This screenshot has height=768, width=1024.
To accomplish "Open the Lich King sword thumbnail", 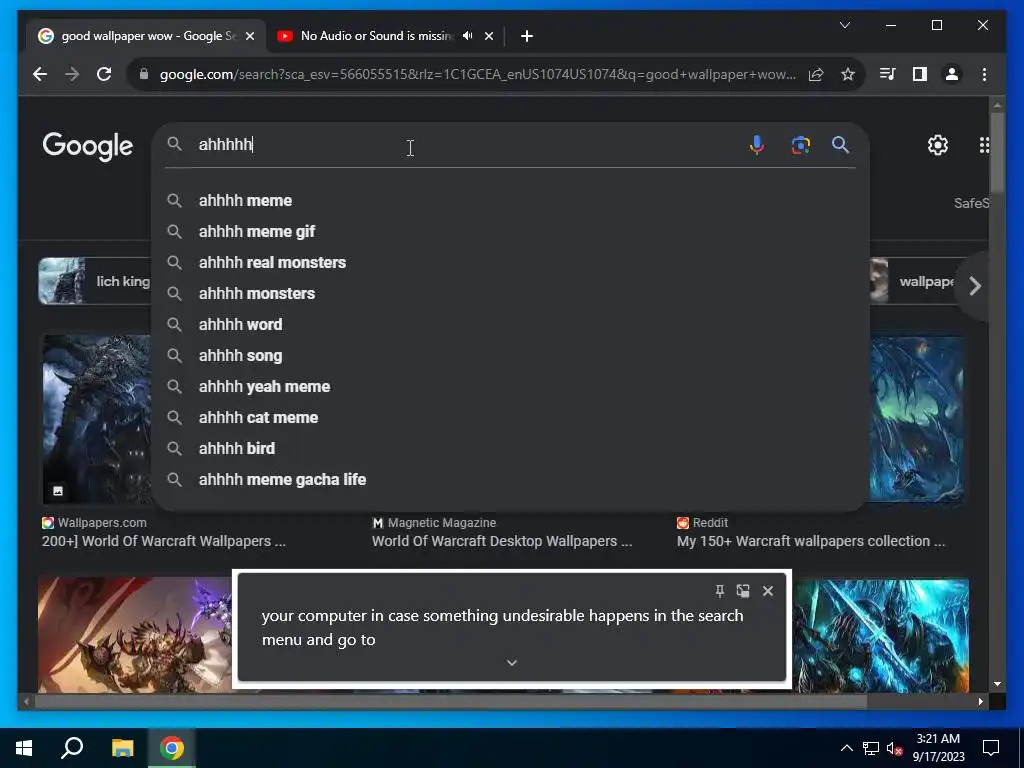I will pos(881,636).
